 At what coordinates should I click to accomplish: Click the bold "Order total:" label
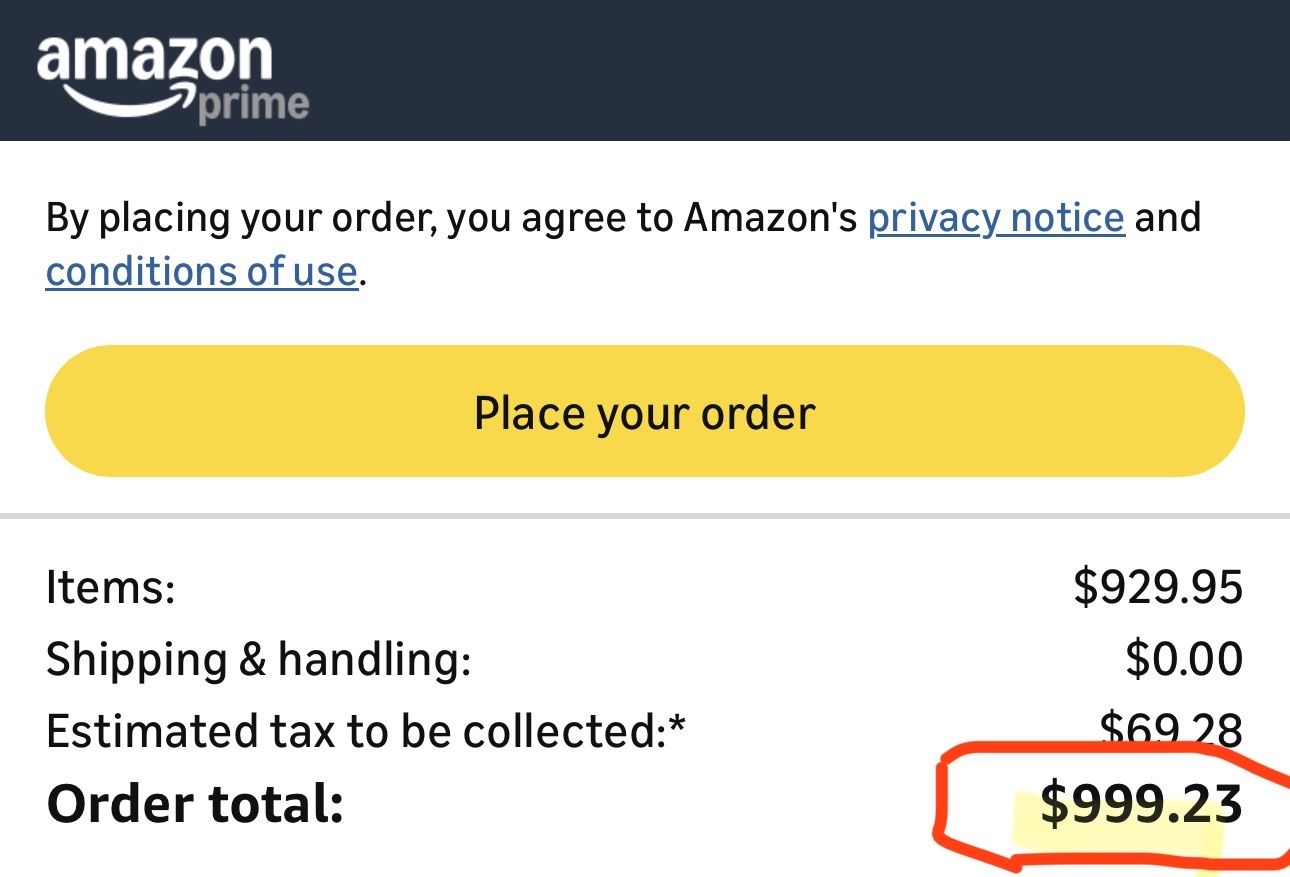point(195,804)
